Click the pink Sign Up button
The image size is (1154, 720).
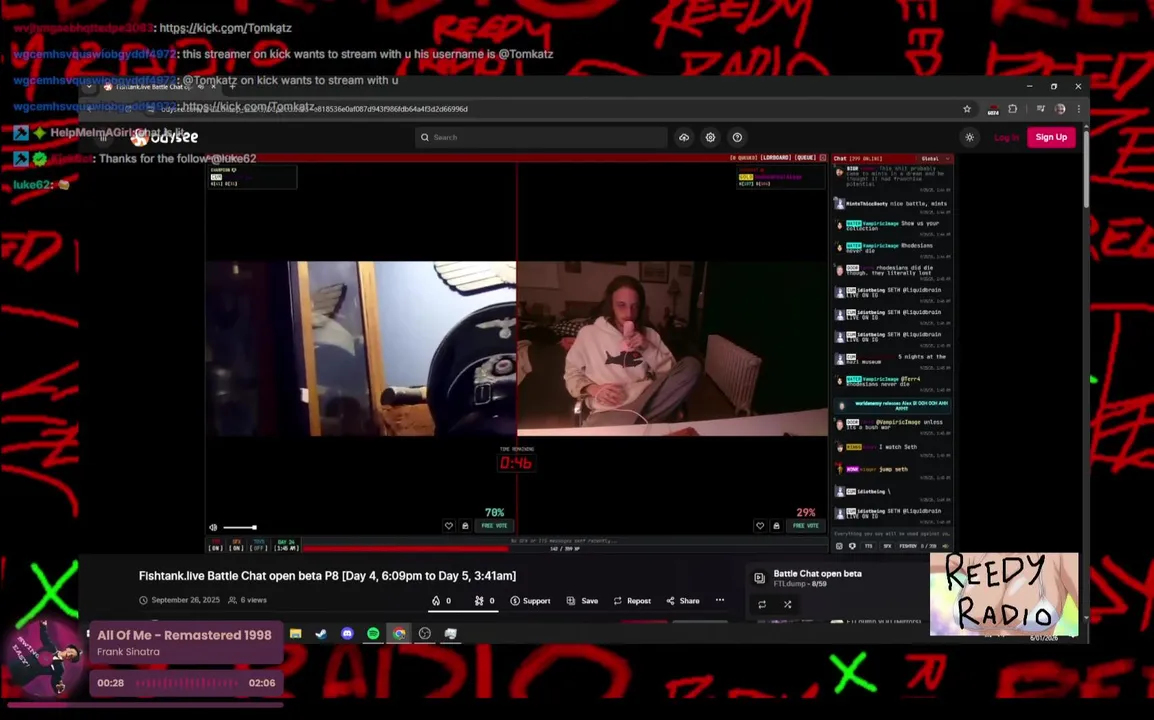click(1051, 137)
